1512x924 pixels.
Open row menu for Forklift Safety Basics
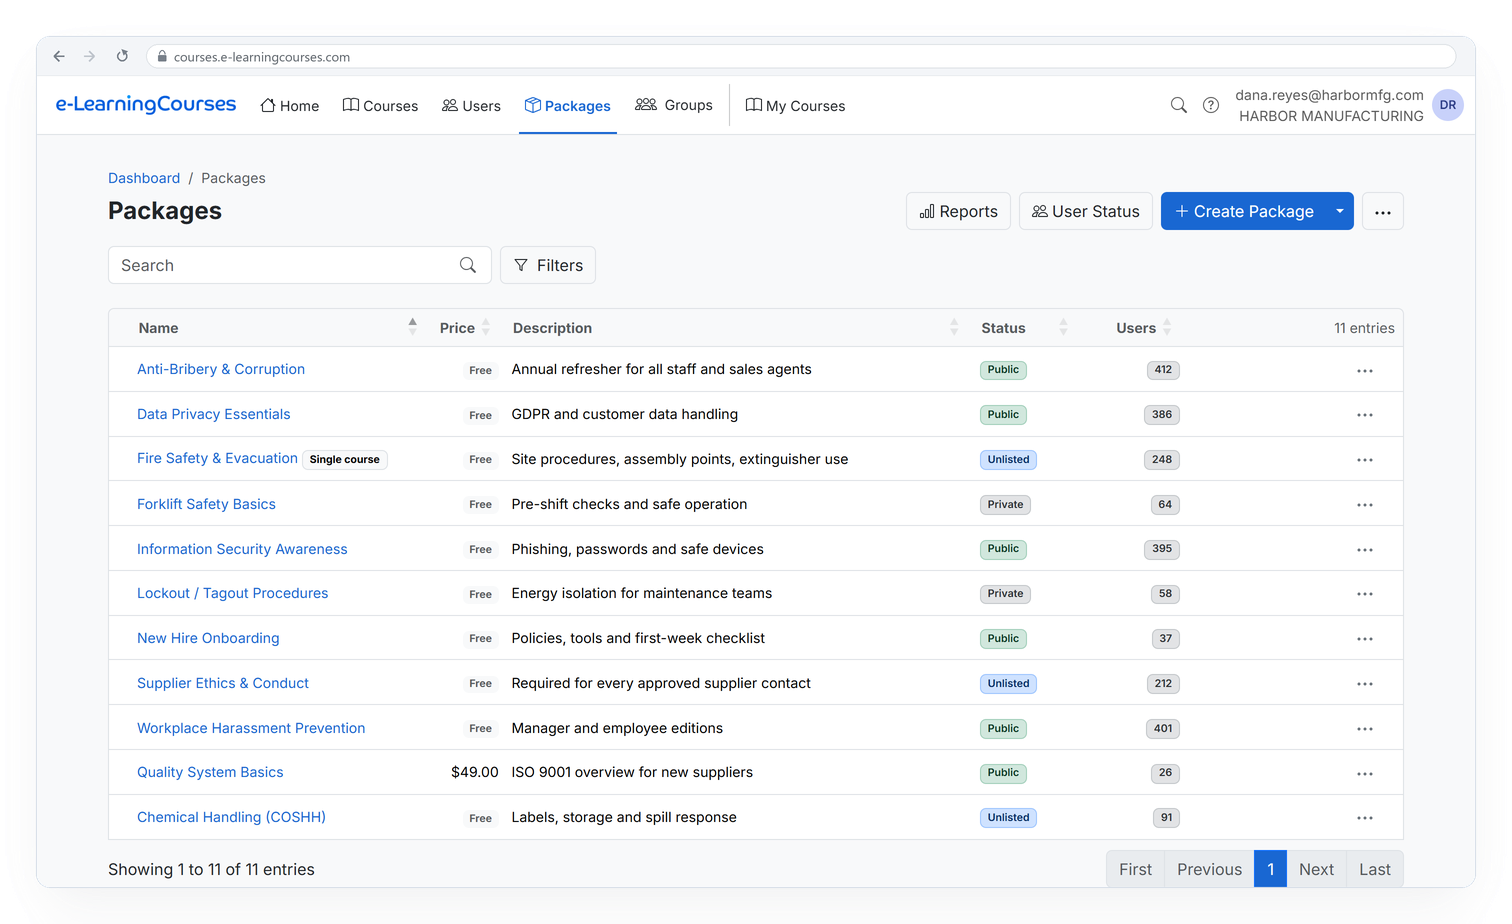[1365, 505]
